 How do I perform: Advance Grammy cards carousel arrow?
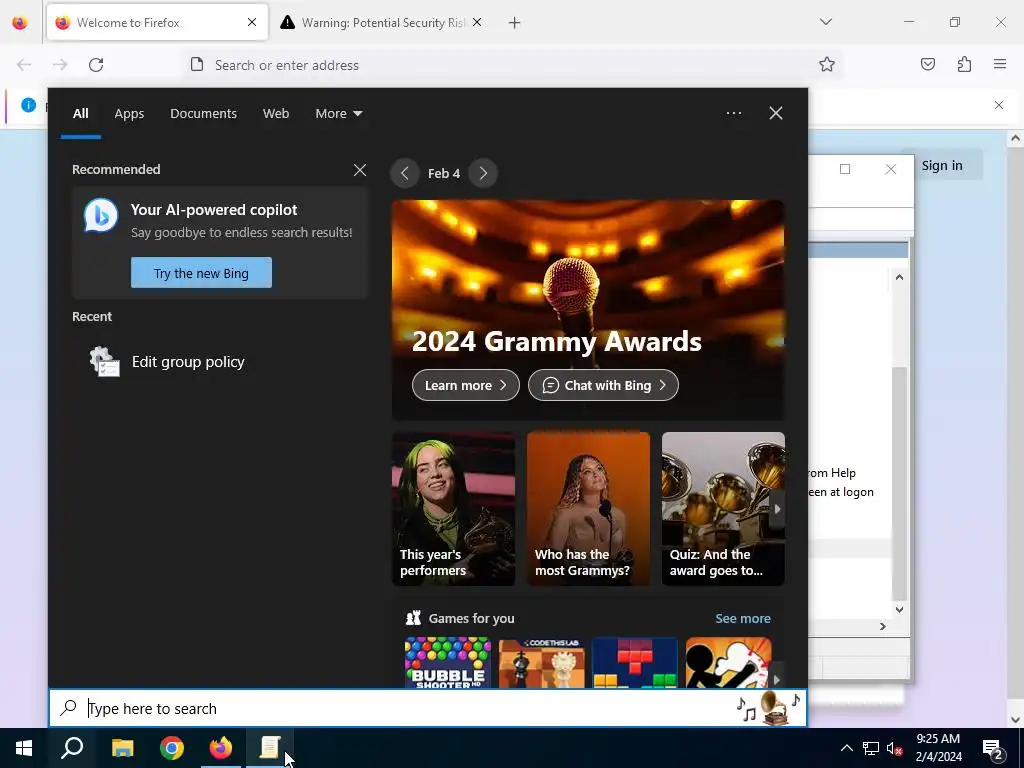[x=777, y=509]
